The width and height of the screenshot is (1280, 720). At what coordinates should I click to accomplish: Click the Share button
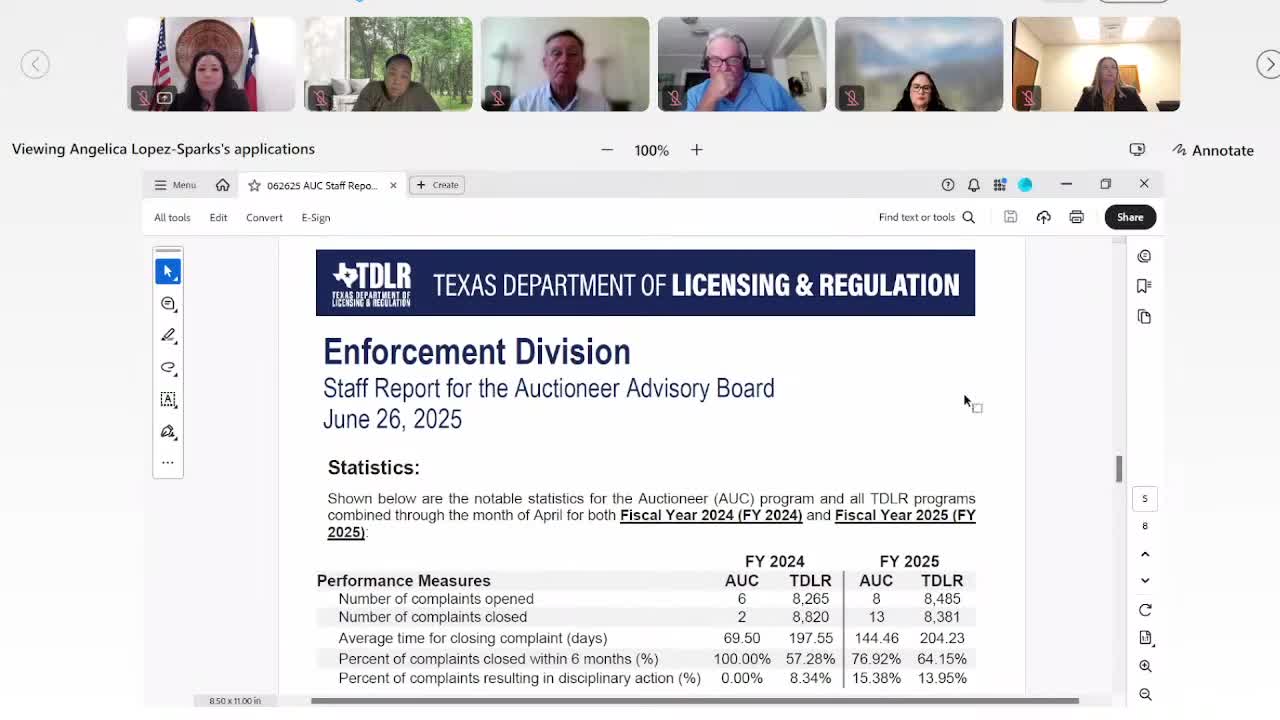pos(1130,216)
